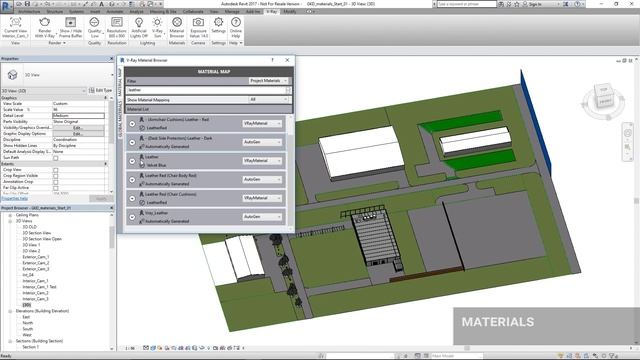Screen dimensions: 640x360
Task: Click the leather search input field
Action: click(206, 90)
